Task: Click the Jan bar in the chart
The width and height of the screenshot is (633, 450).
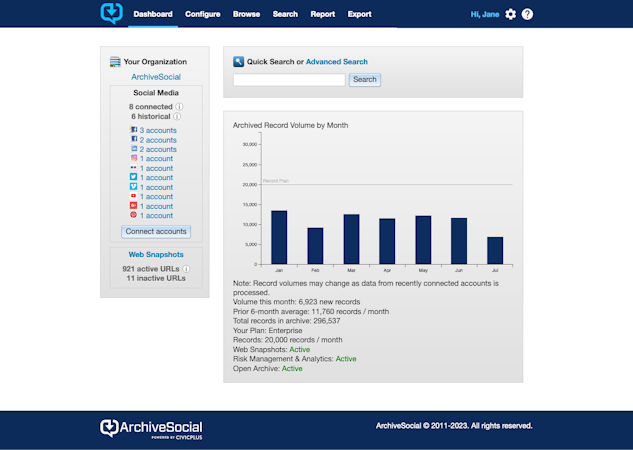Action: [x=279, y=237]
